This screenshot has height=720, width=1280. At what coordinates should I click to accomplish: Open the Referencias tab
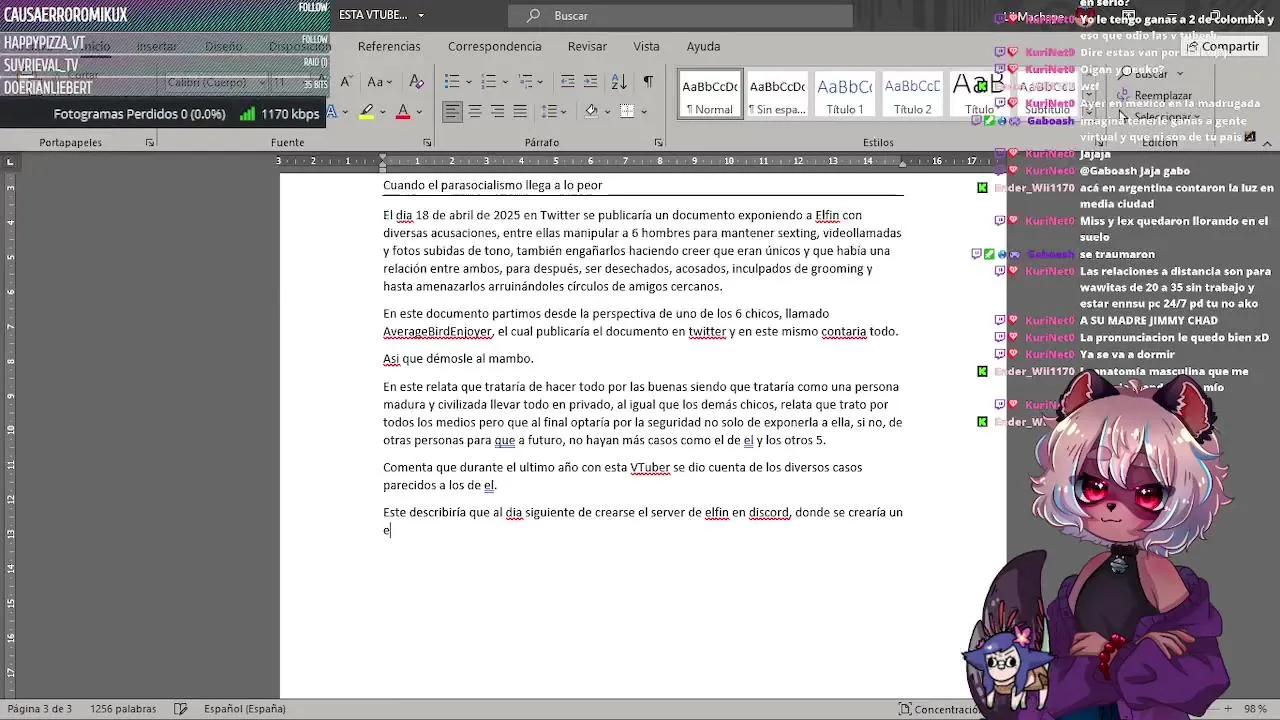389,46
